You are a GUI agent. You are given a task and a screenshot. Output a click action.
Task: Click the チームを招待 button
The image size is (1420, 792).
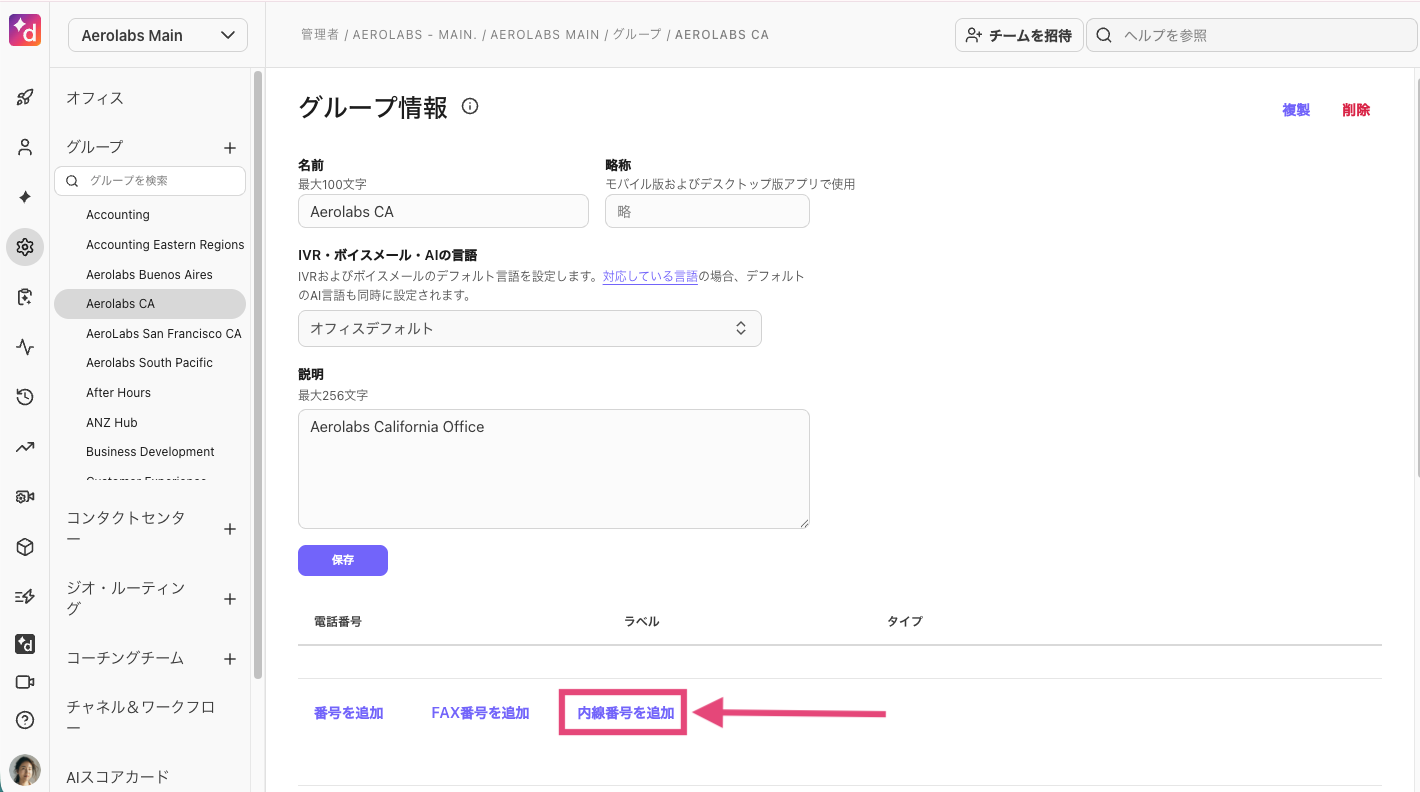1019,35
